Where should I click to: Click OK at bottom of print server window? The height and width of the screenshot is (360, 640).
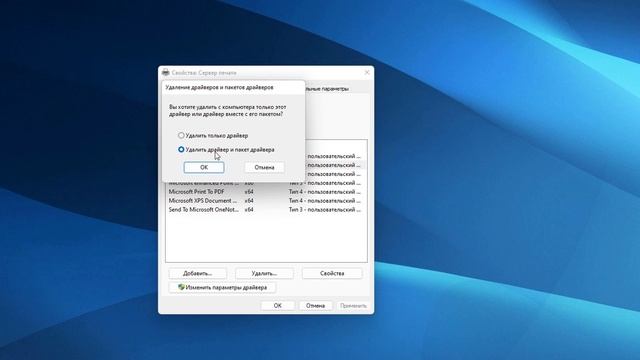pyautogui.click(x=278, y=305)
